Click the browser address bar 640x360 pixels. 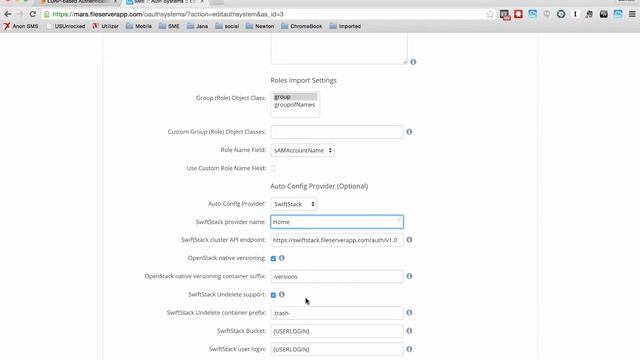click(x=265, y=14)
